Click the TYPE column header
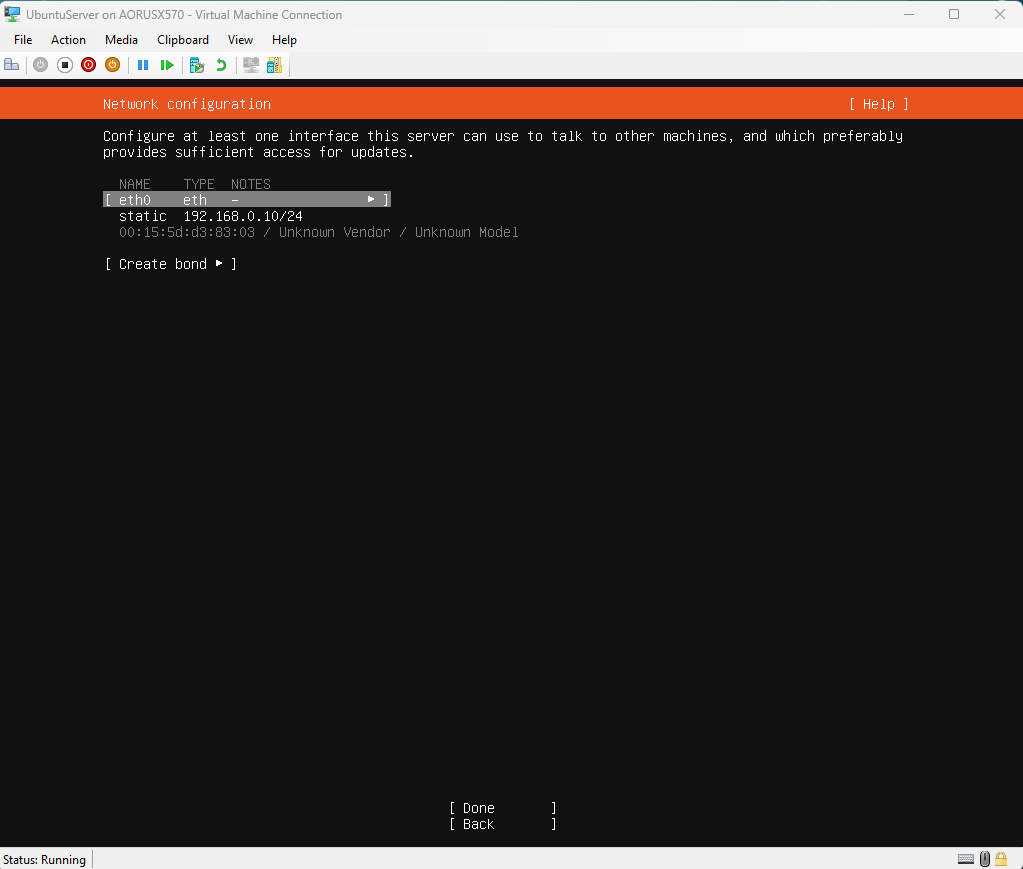Screen dimensions: 1023x869 pos(199,184)
